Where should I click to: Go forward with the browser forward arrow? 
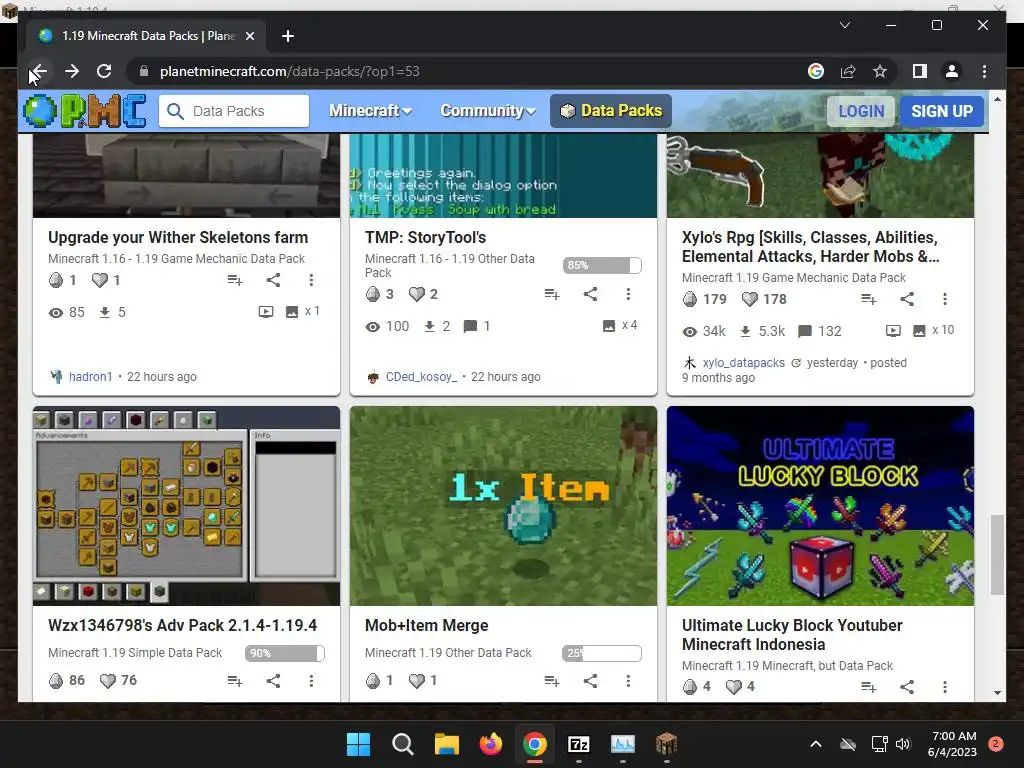[72, 71]
